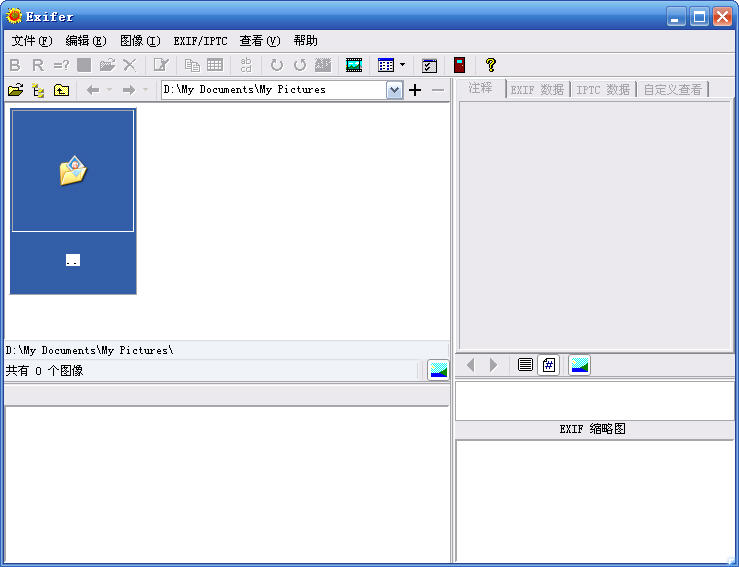Image resolution: width=739 pixels, height=567 pixels.
Task: Start the slideshow filmstrip icon
Action: 354,65
